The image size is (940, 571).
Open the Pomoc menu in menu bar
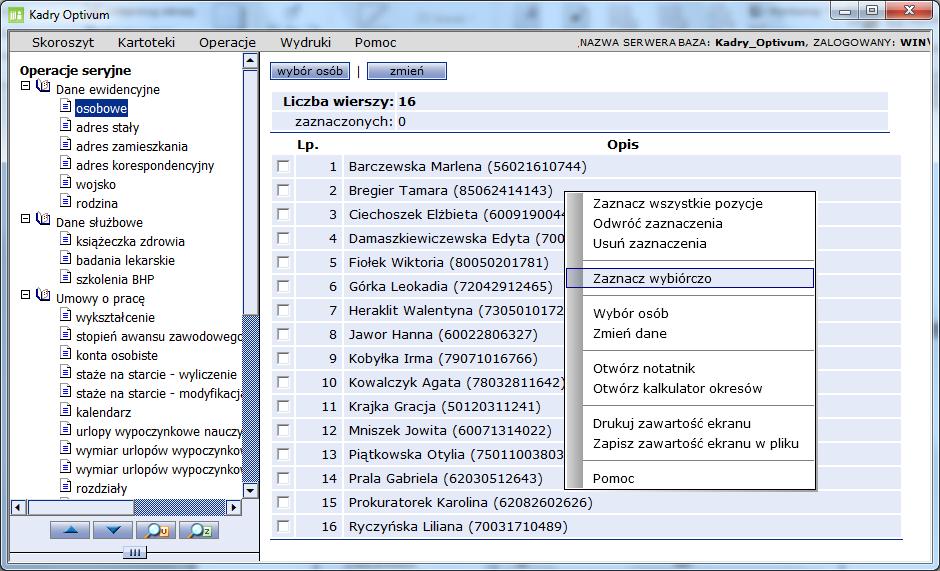coord(375,43)
